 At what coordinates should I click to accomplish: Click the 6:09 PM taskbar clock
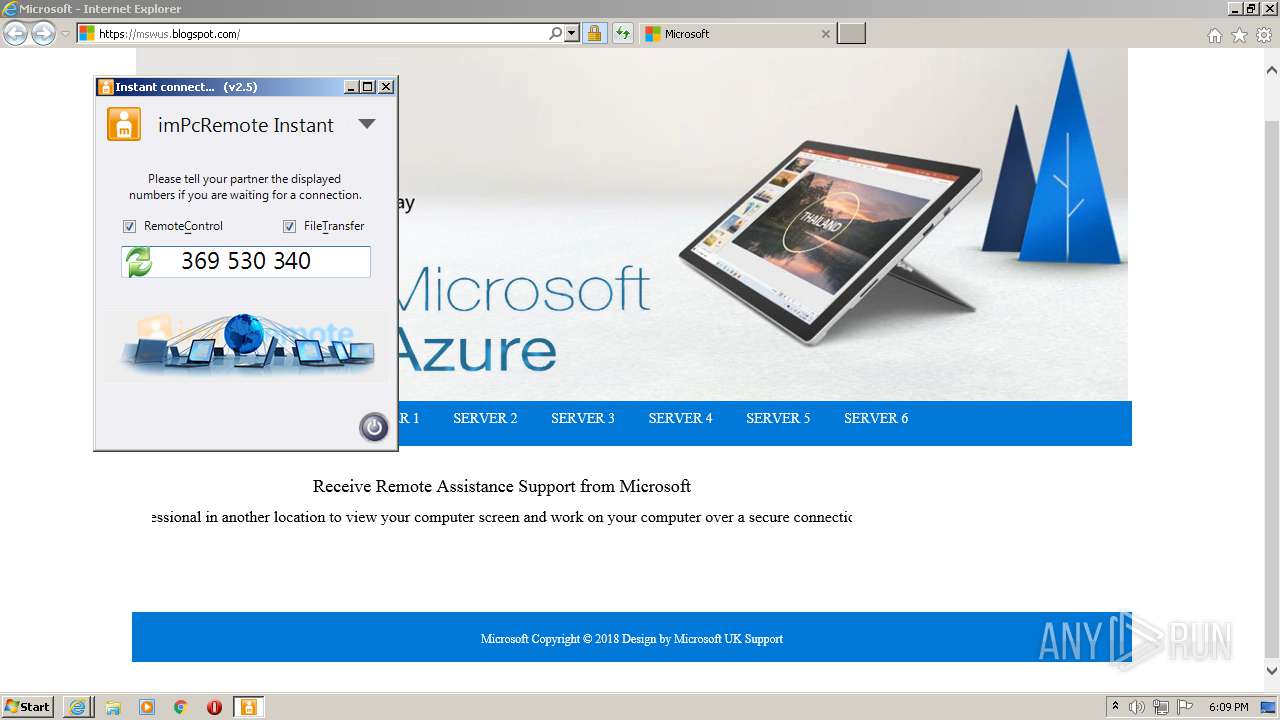[1228, 707]
